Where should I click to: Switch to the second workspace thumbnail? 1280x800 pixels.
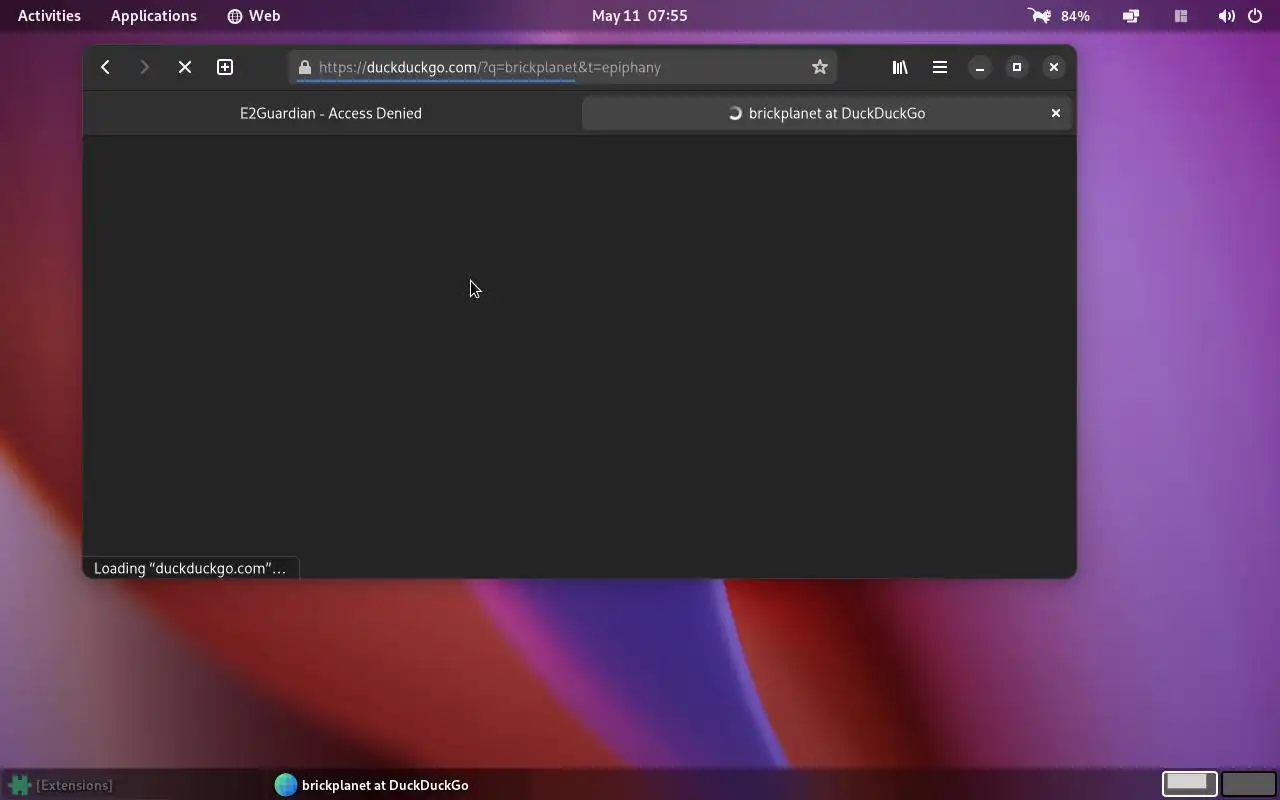coord(1248,784)
